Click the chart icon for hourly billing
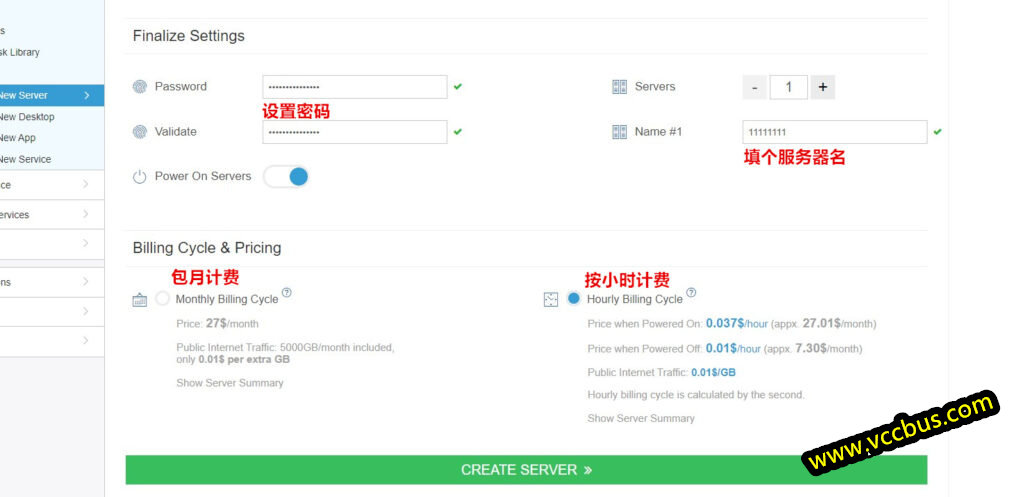This screenshot has width=1024, height=497. [x=551, y=300]
